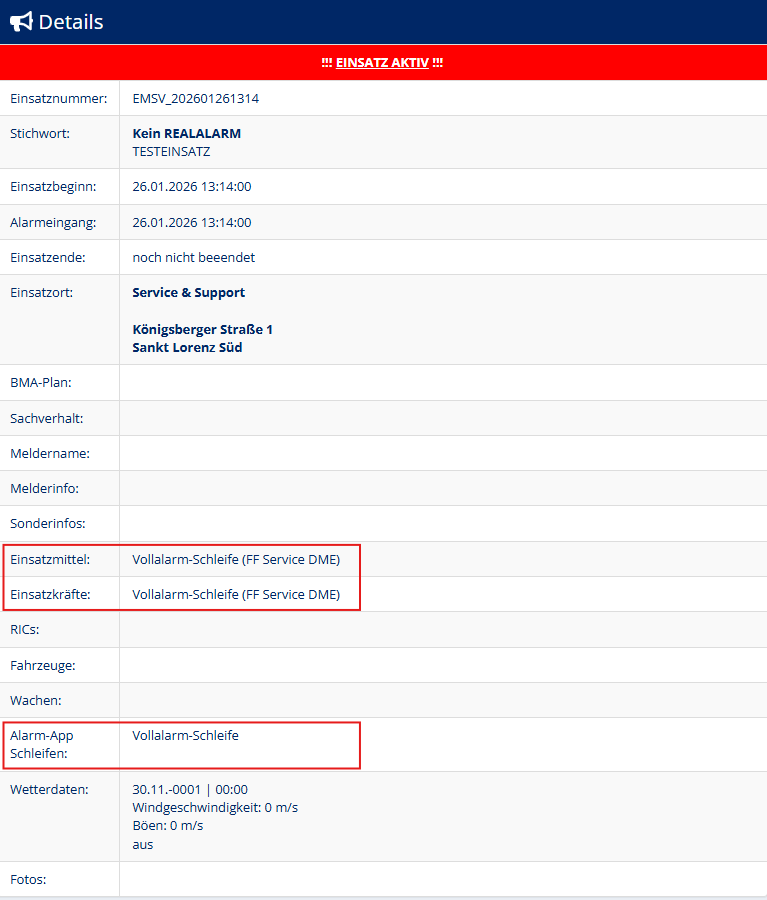Click the Wetterdaten timestamp 30.11.-0001
Screen dimensions: 767x900
coord(189,789)
